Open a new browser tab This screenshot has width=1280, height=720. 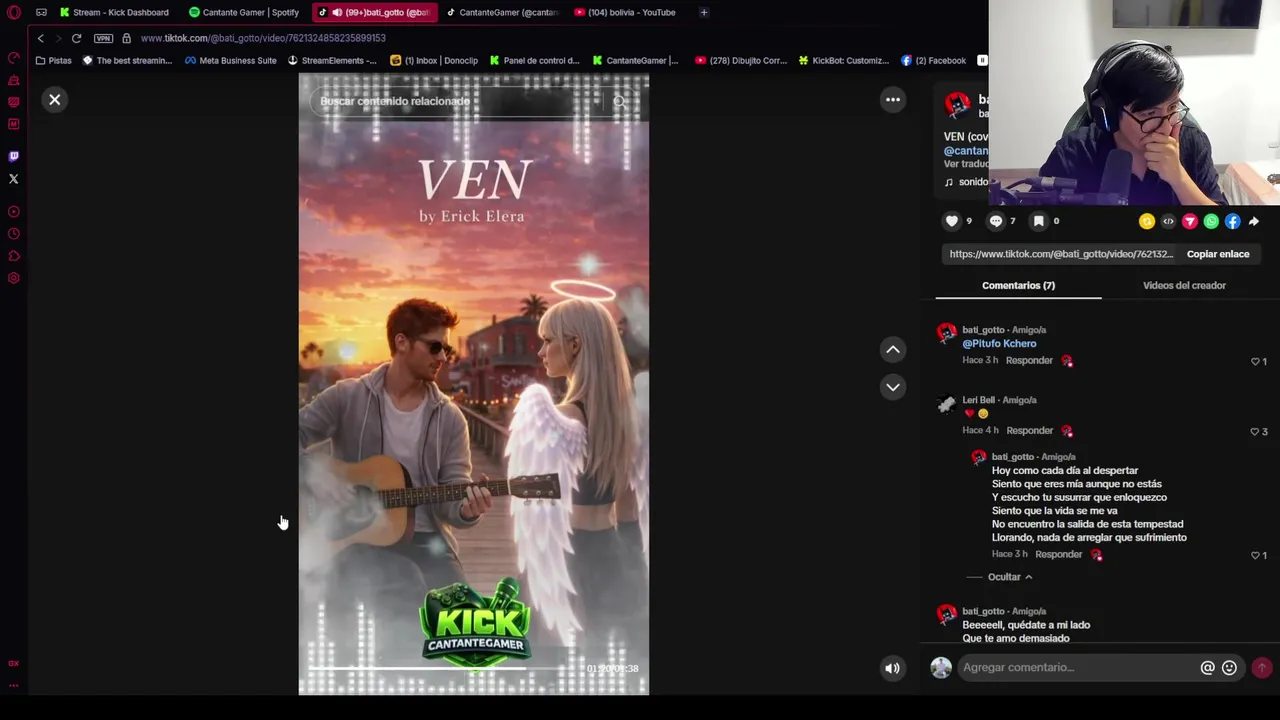pyautogui.click(x=704, y=12)
